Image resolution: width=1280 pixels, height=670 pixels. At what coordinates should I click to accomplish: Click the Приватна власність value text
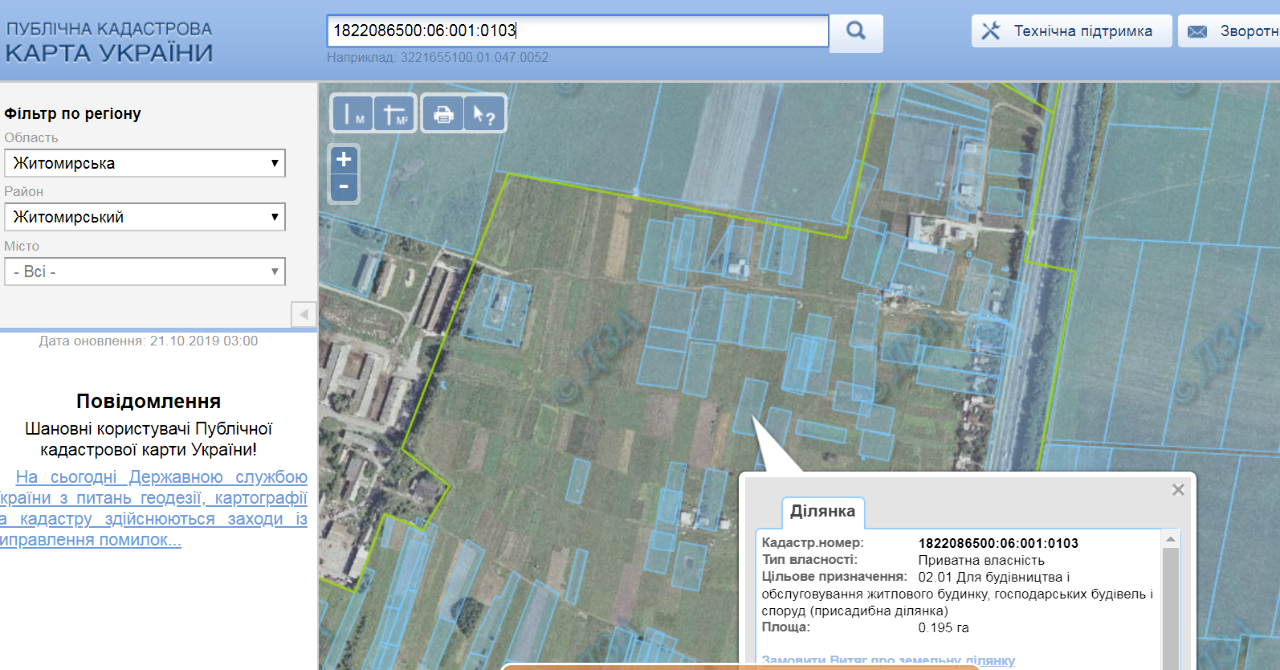981,560
